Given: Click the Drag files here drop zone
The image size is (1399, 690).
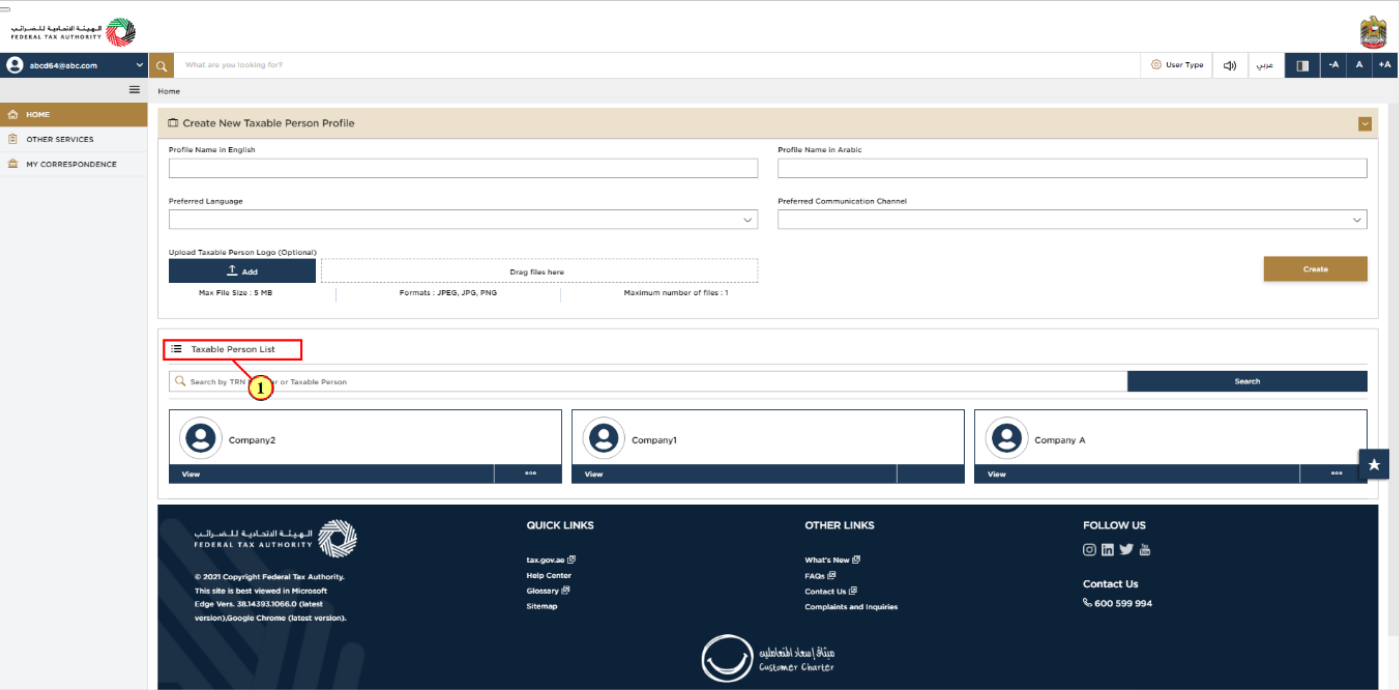Looking at the screenshot, I should click(539, 271).
